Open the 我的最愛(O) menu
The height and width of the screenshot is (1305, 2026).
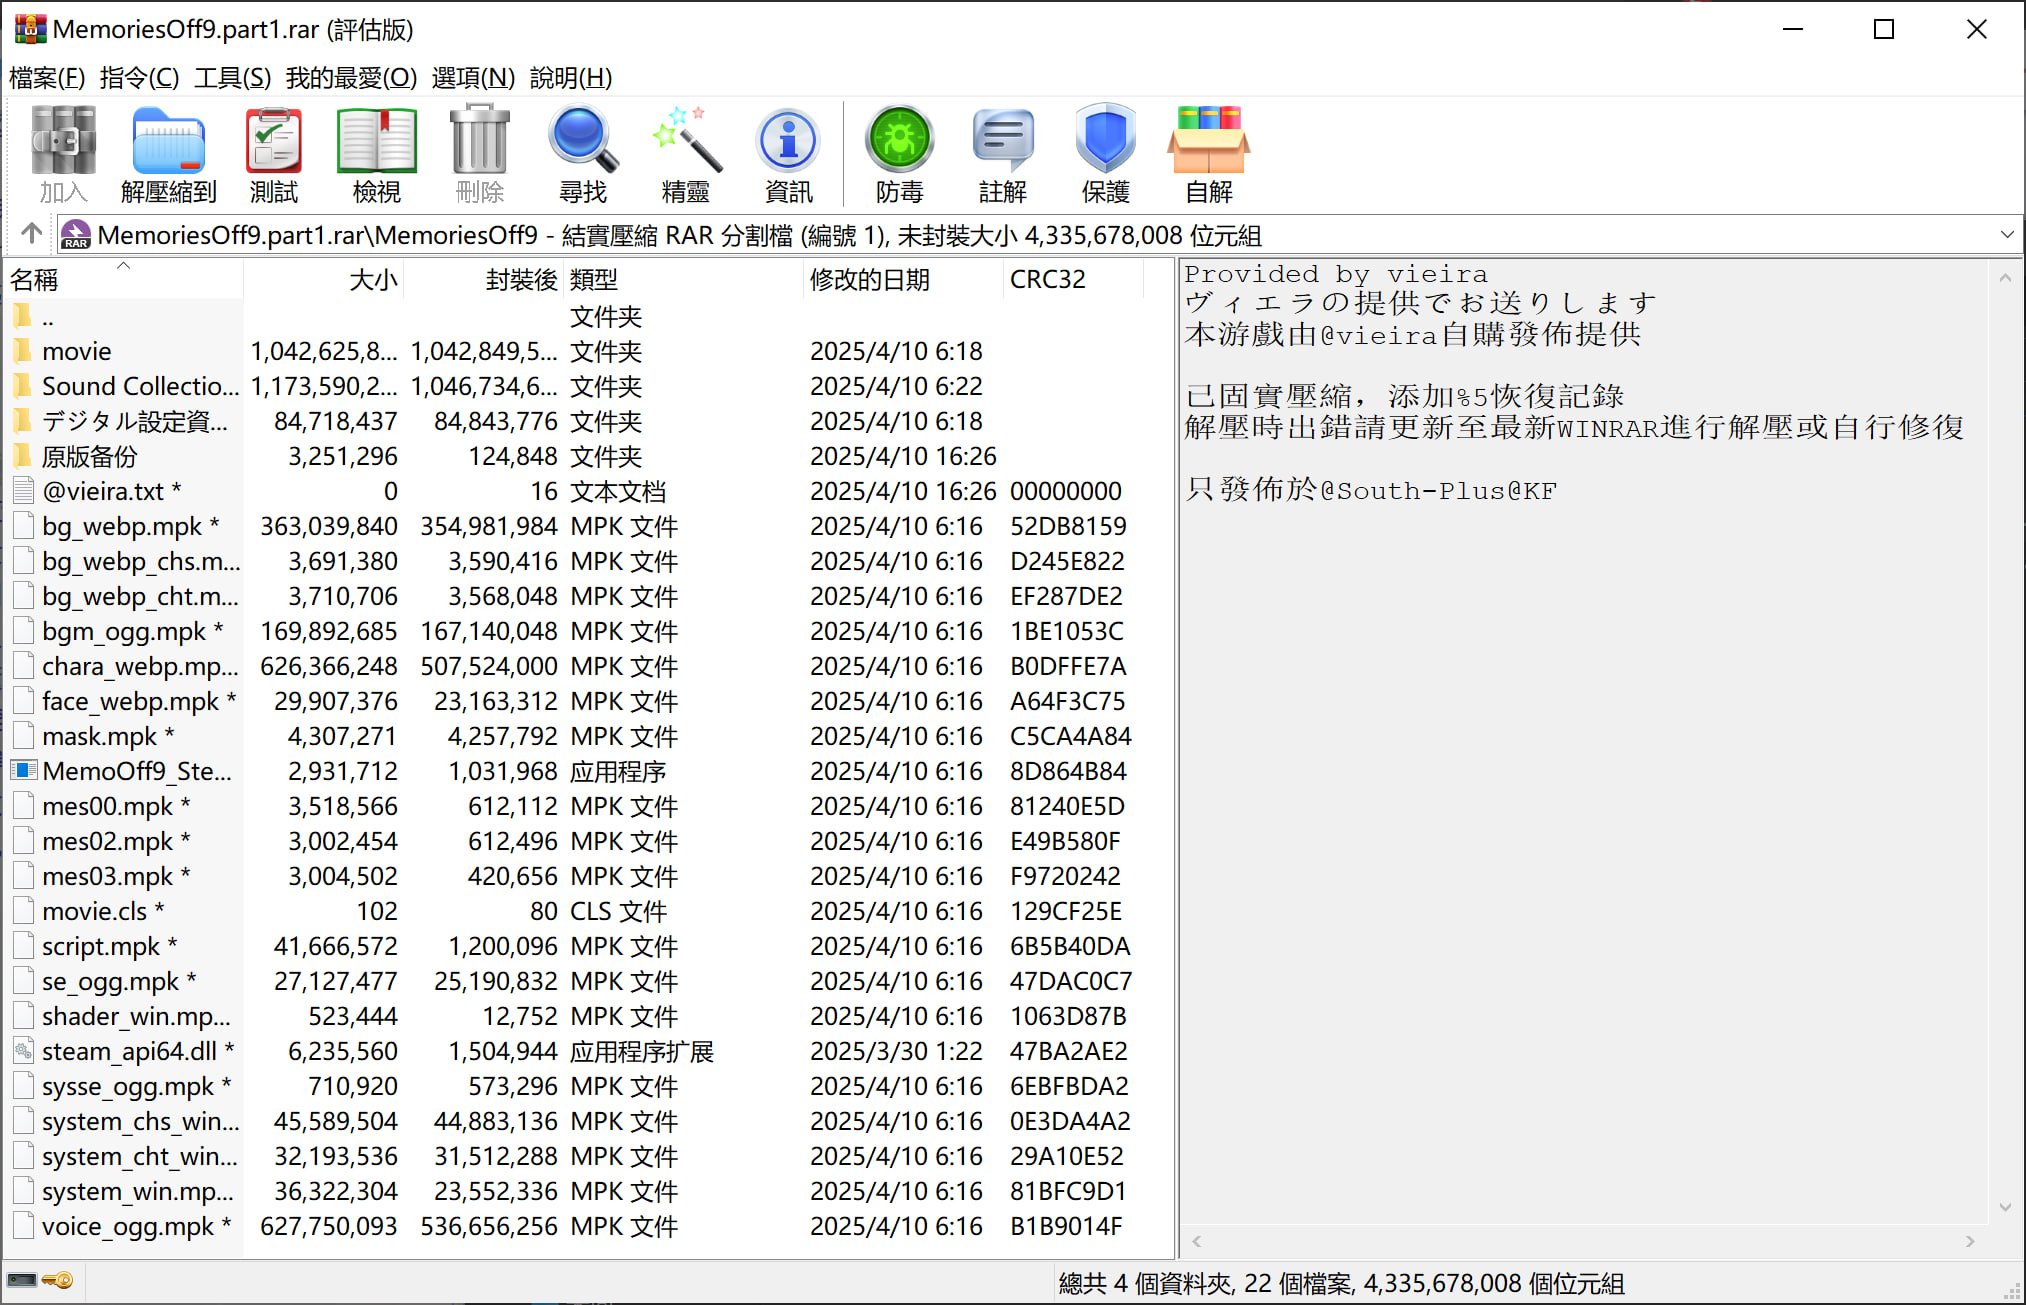point(351,77)
